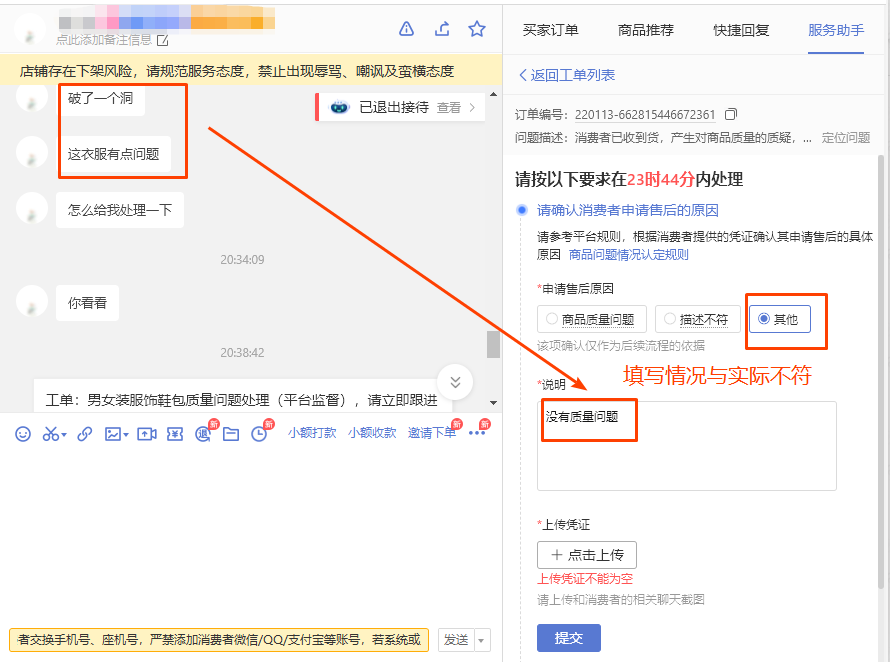This screenshot has width=890, height=662.
Task: Click the copy icon next to order number
Action: click(731, 114)
